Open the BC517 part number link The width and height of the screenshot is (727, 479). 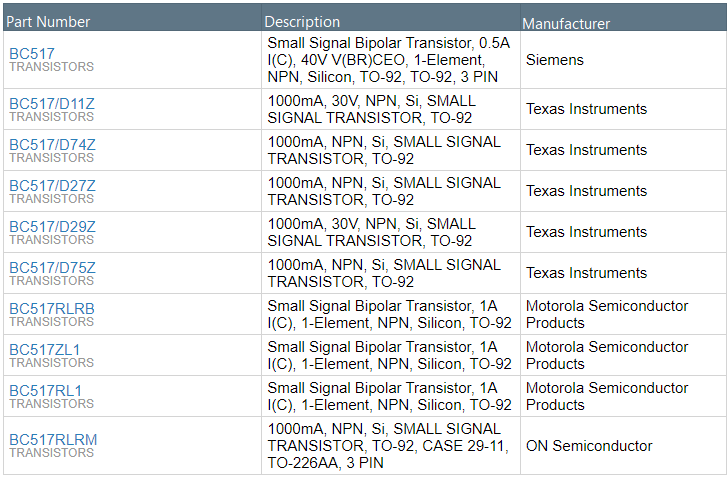click(32, 53)
